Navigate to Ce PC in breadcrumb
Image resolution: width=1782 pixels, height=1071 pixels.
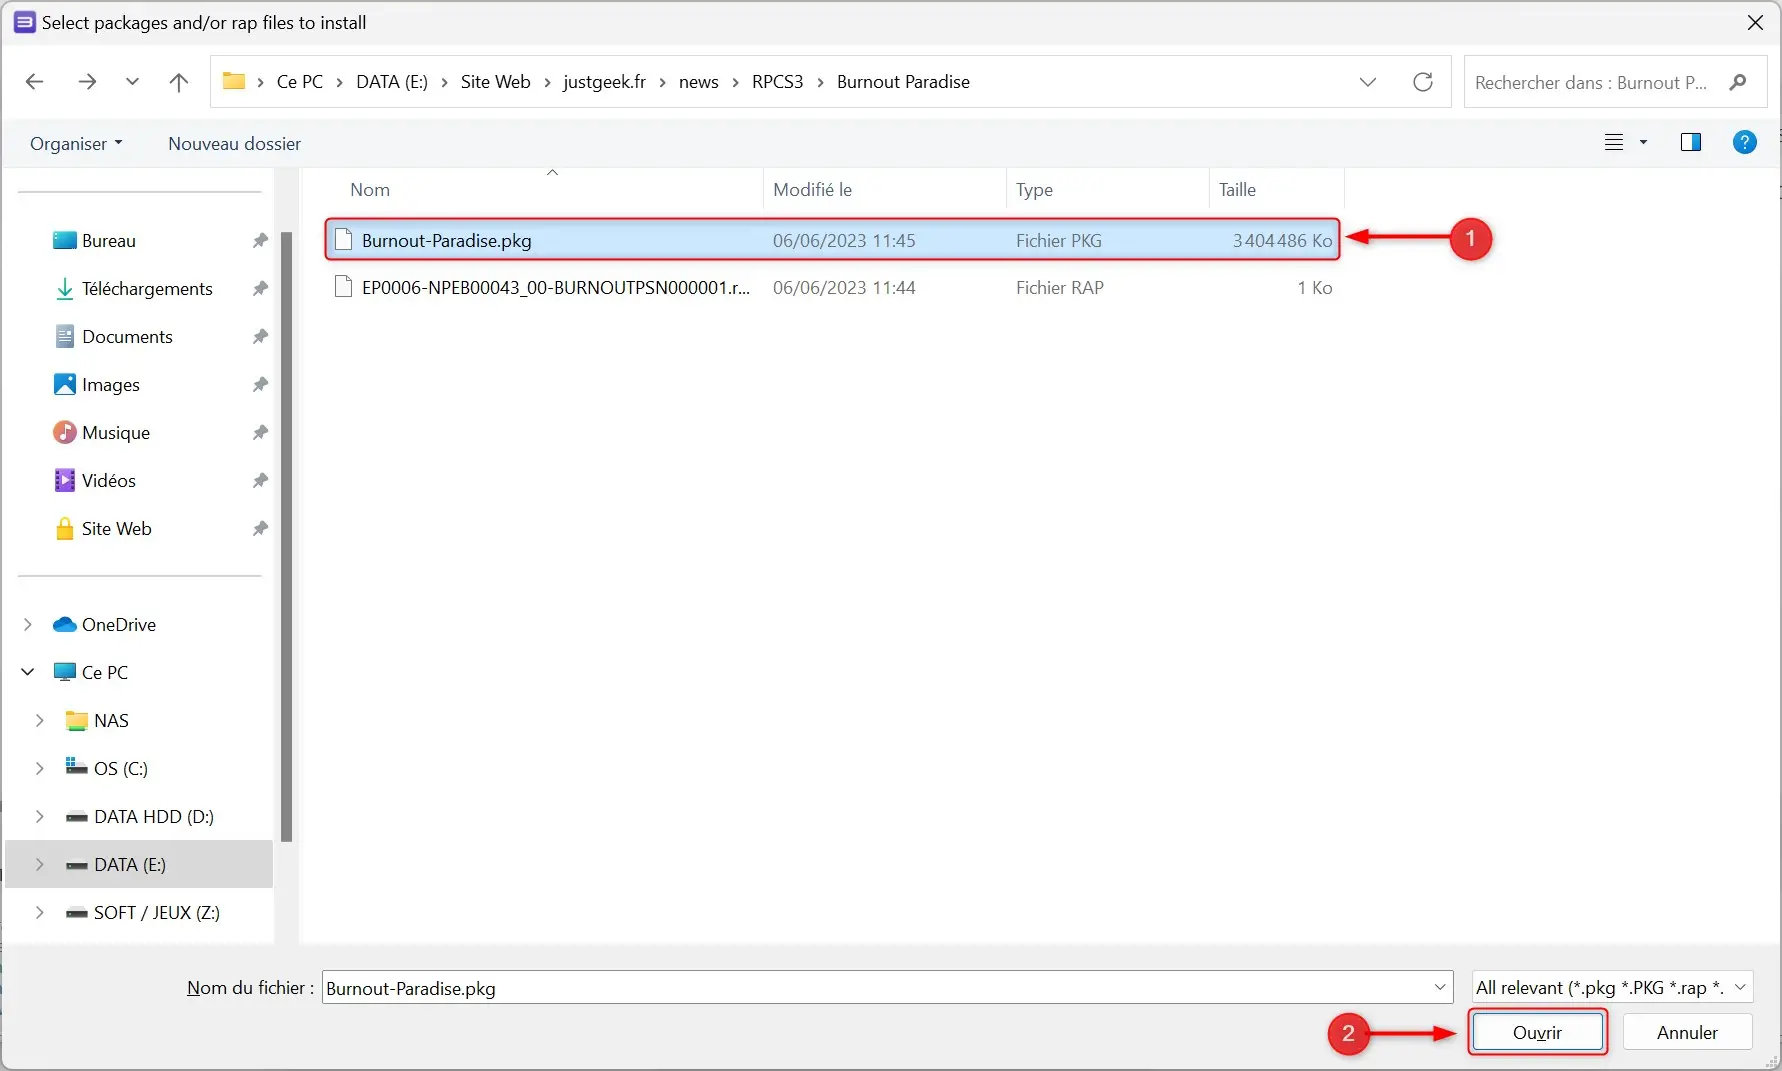tap(300, 82)
